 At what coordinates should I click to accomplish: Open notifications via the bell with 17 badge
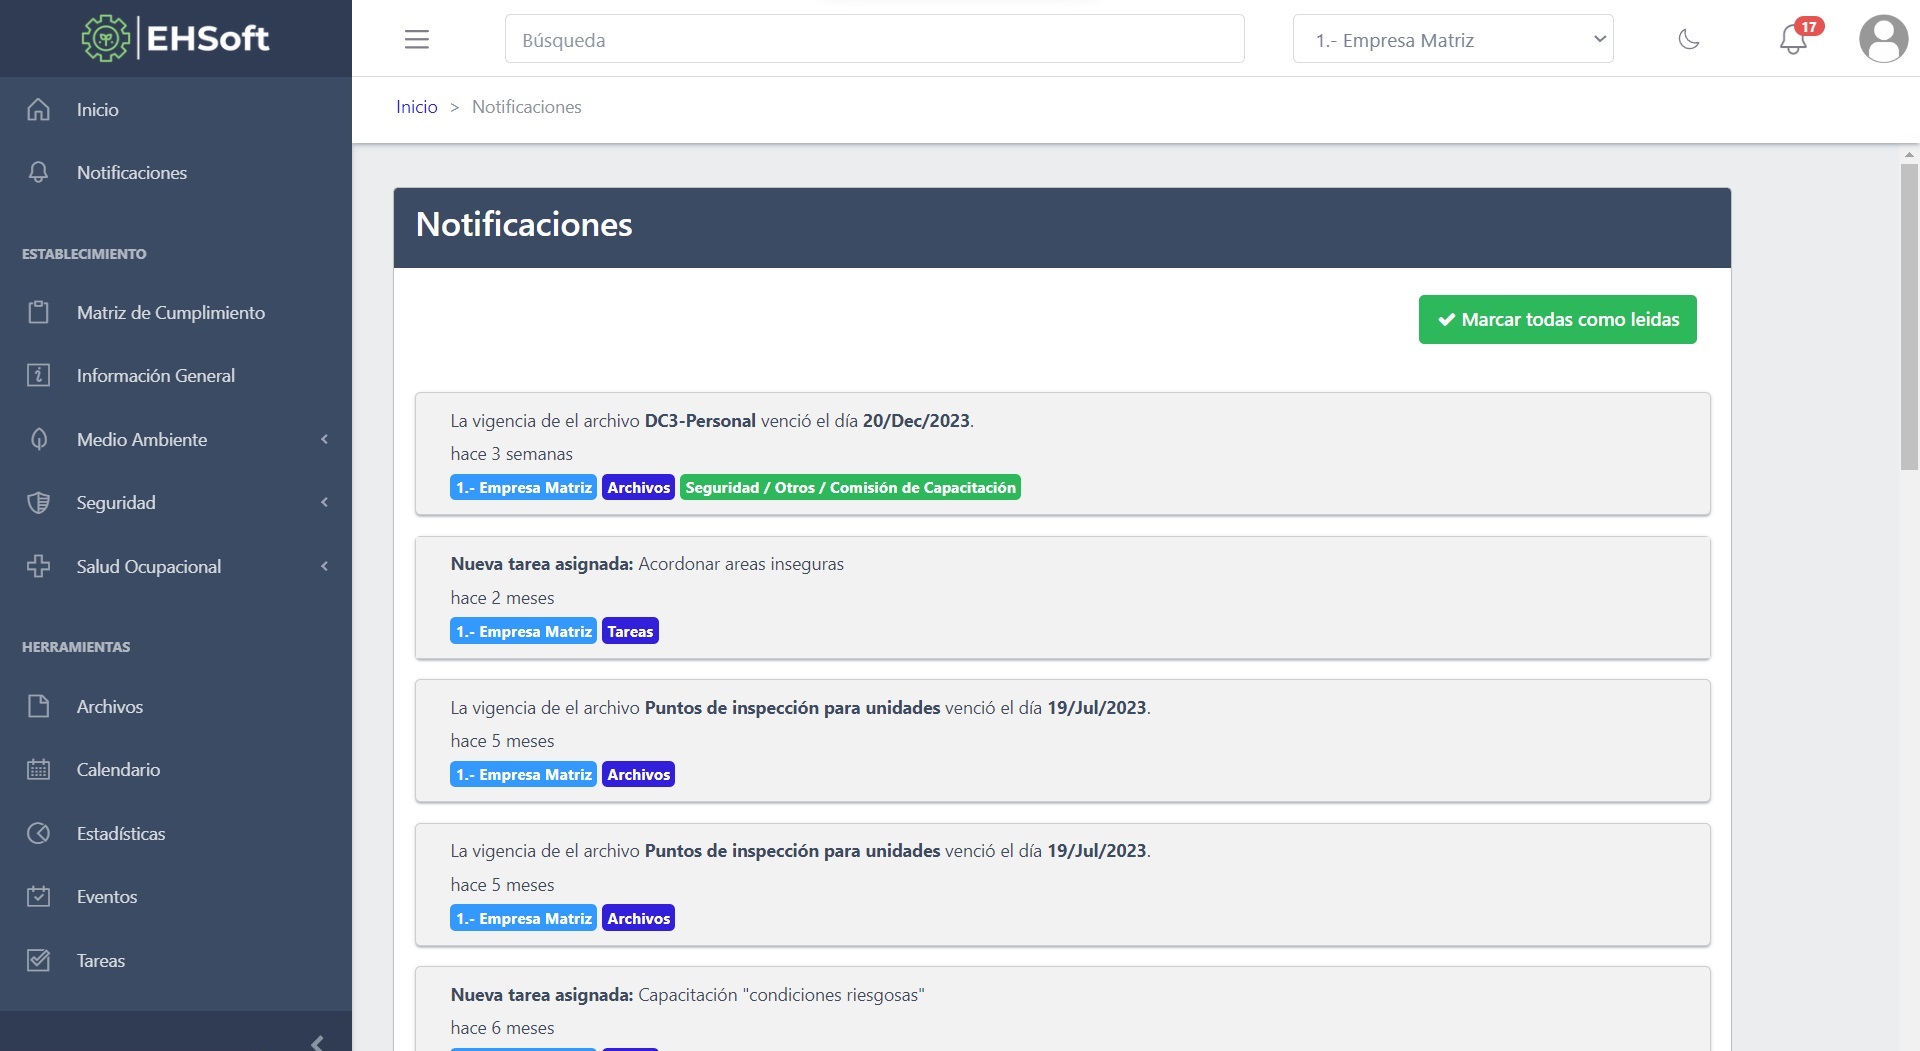(x=1793, y=41)
